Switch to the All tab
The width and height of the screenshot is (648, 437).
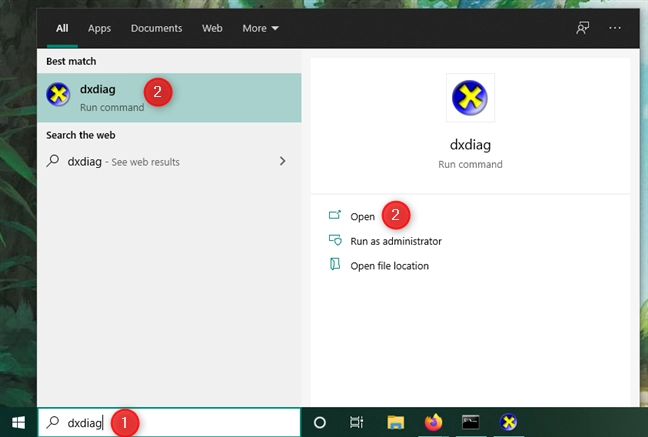pos(62,28)
